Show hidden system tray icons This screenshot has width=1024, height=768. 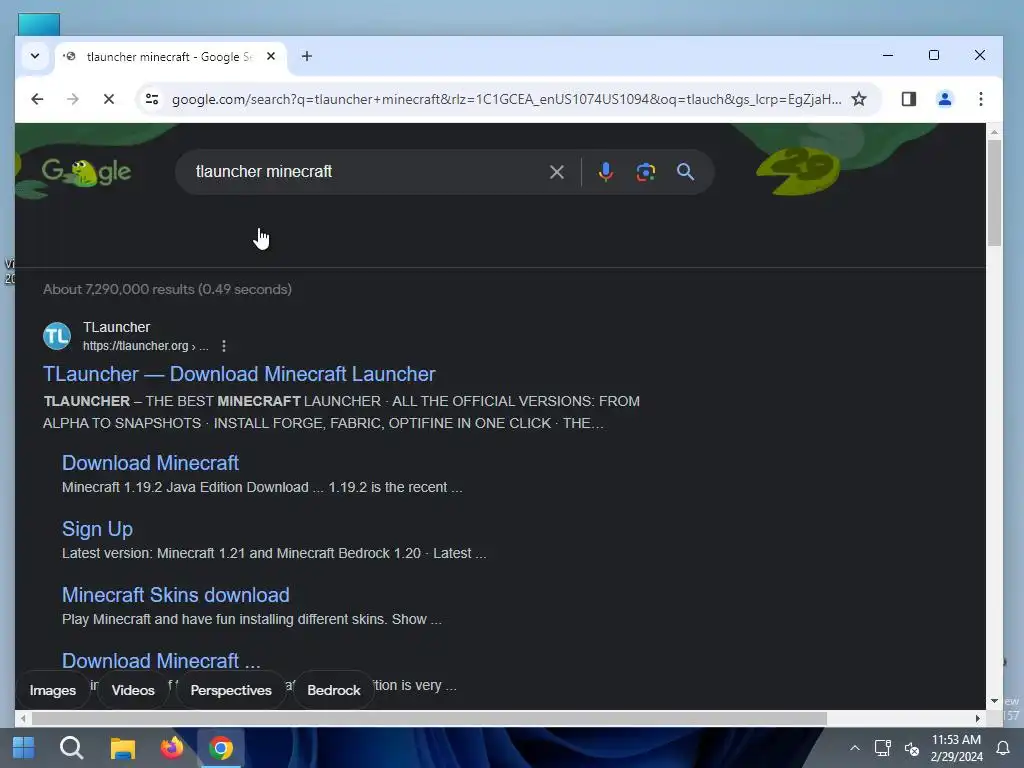[x=854, y=748]
